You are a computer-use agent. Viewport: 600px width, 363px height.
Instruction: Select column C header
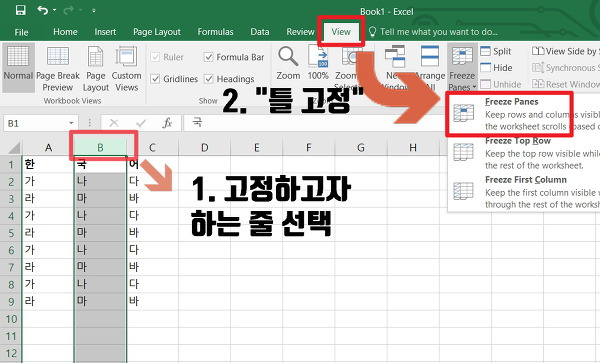(x=152, y=147)
